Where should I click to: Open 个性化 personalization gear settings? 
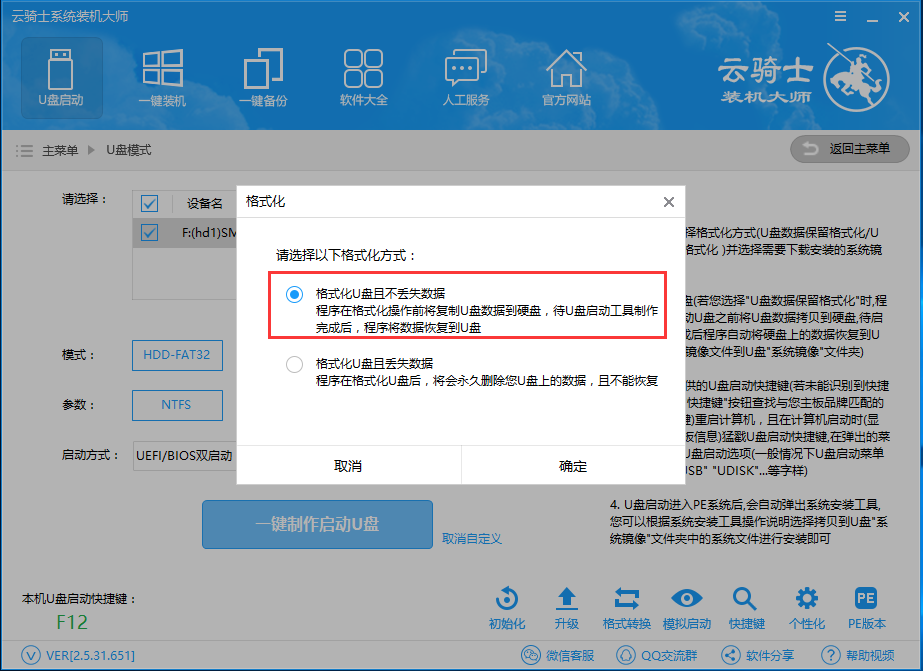pyautogui.click(x=806, y=607)
